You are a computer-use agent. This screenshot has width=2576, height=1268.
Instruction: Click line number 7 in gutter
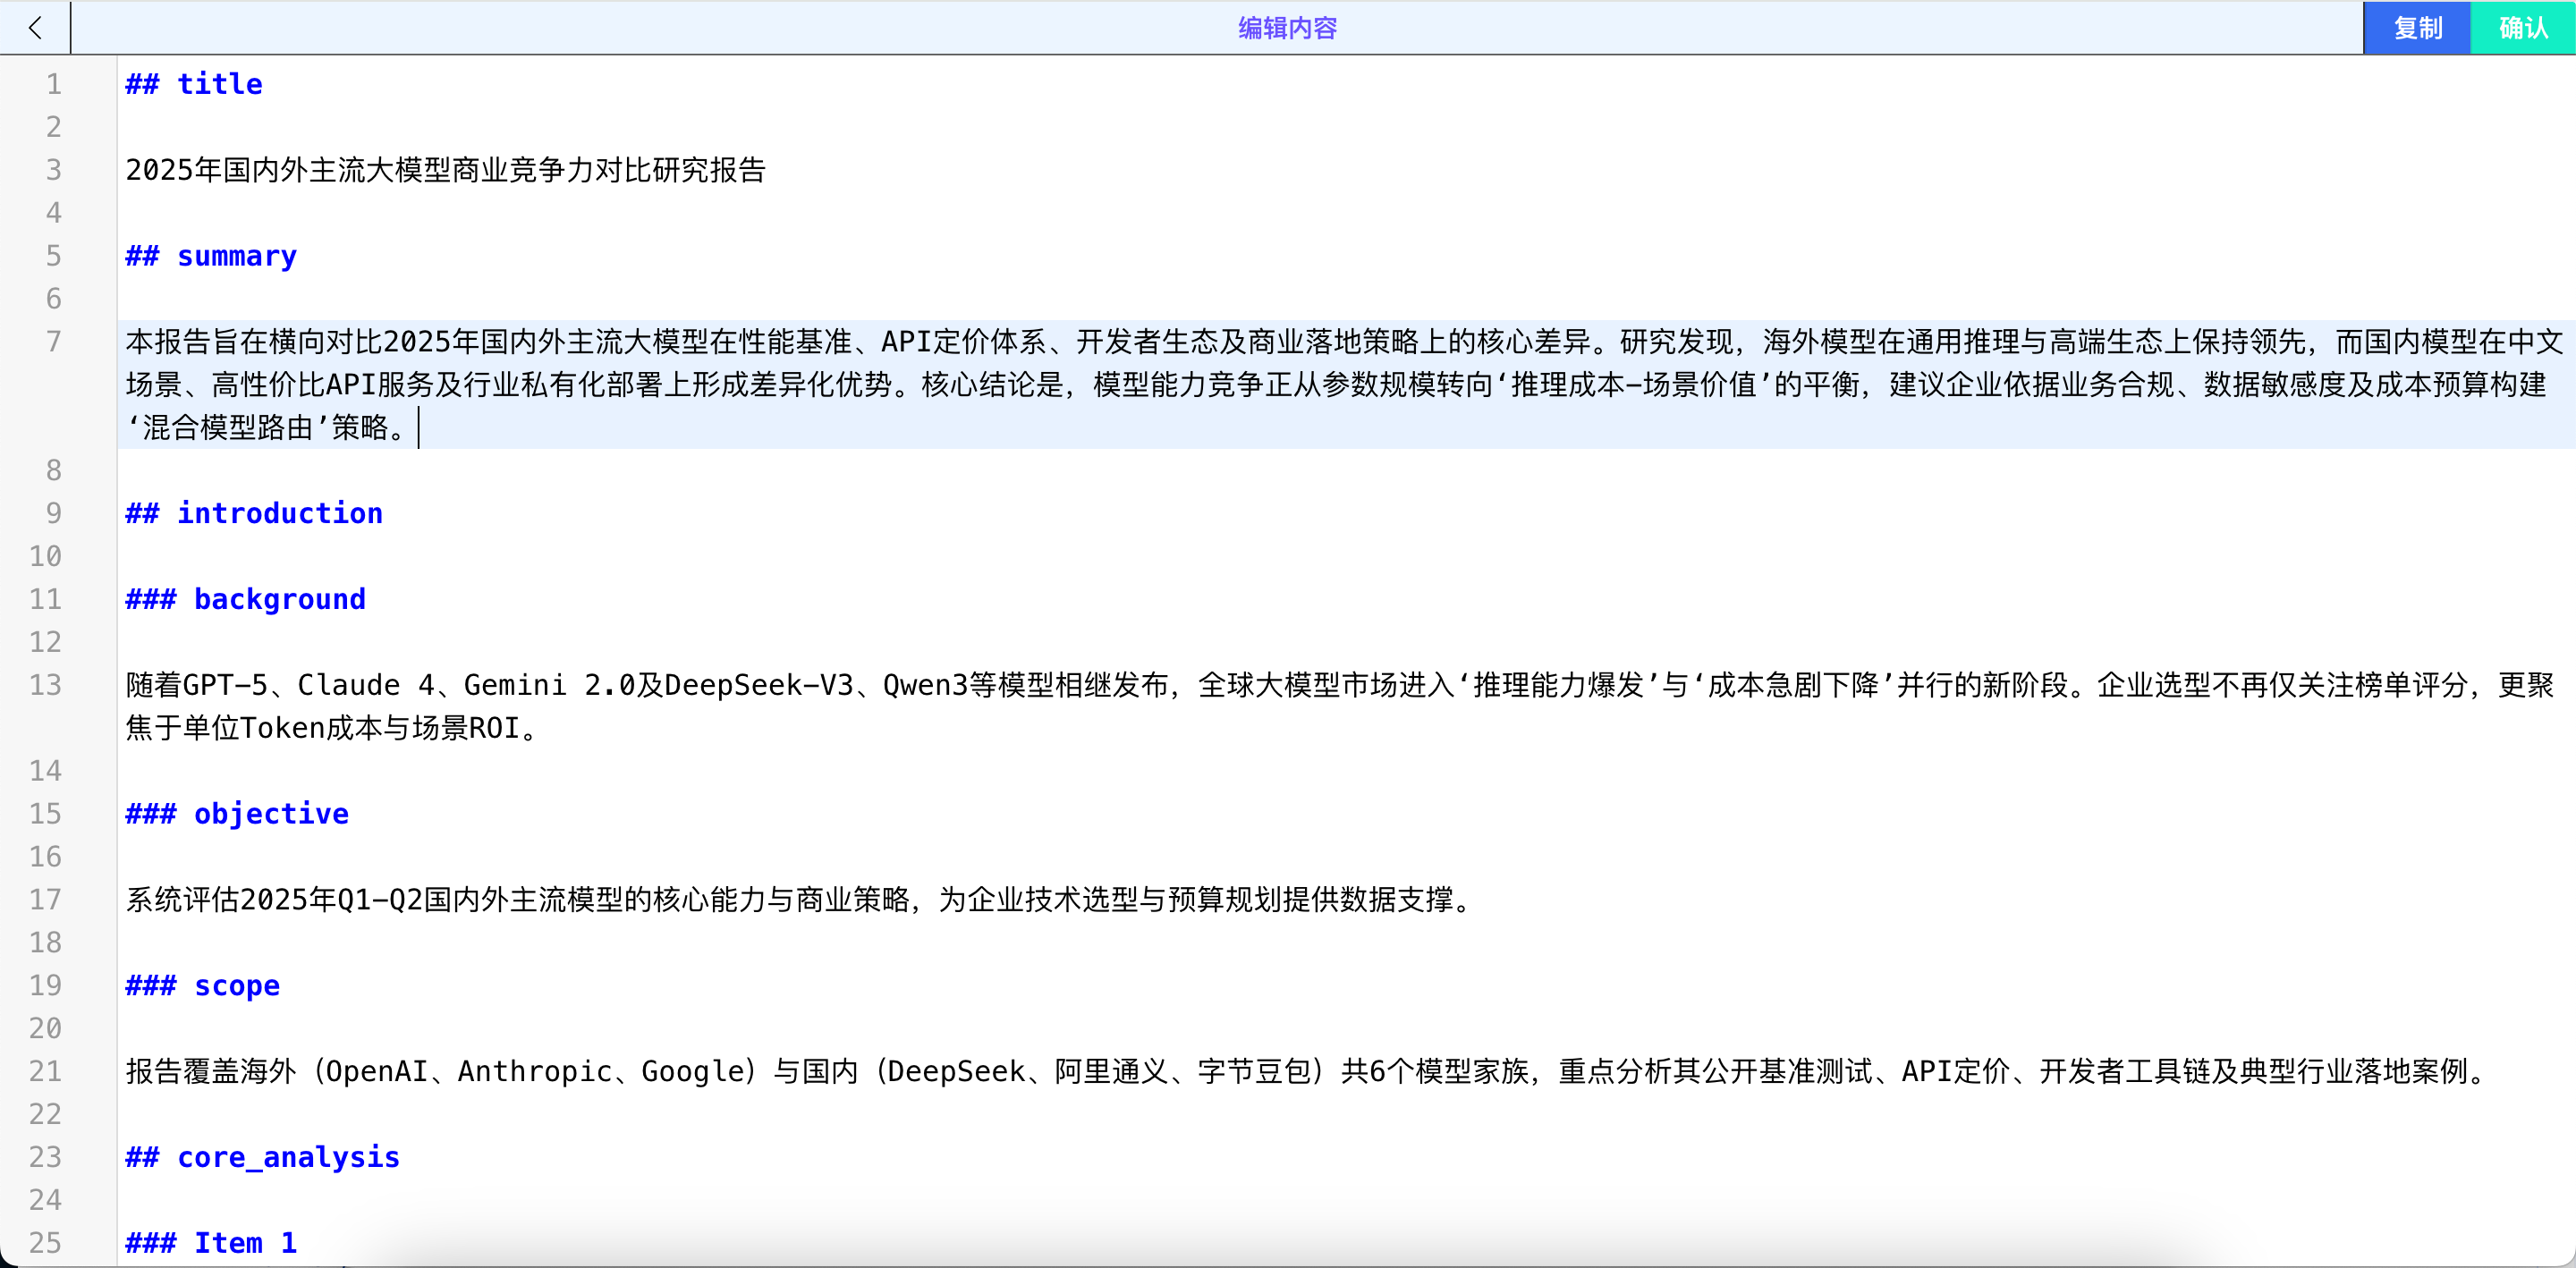54,342
